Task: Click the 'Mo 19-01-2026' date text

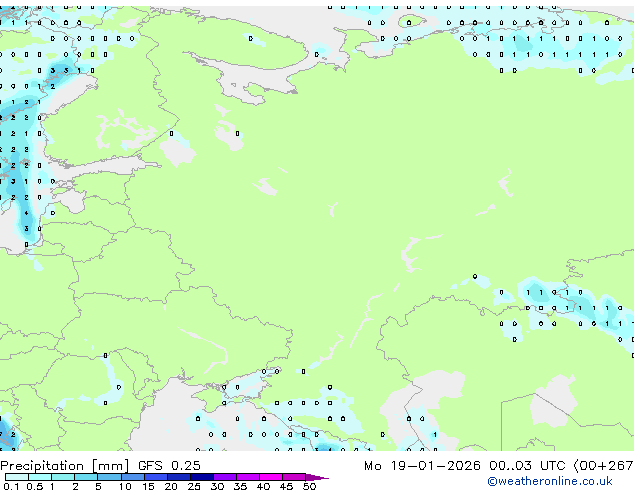Action: point(422,466)
